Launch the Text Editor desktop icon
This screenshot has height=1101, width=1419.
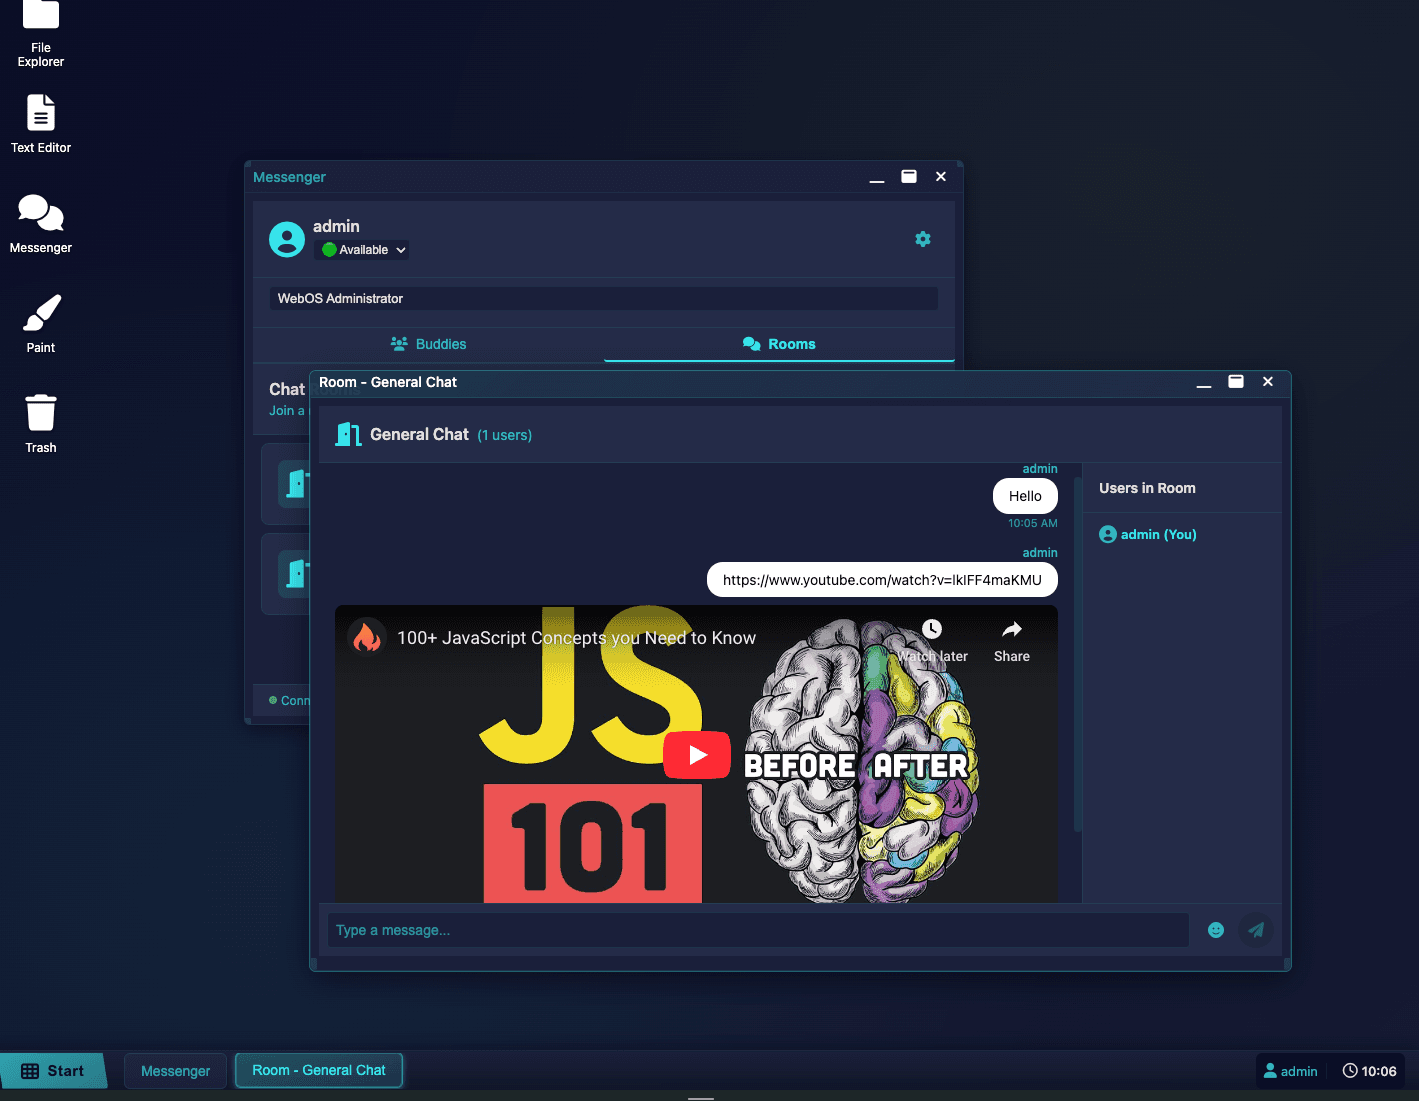click(x=41, y=124)
